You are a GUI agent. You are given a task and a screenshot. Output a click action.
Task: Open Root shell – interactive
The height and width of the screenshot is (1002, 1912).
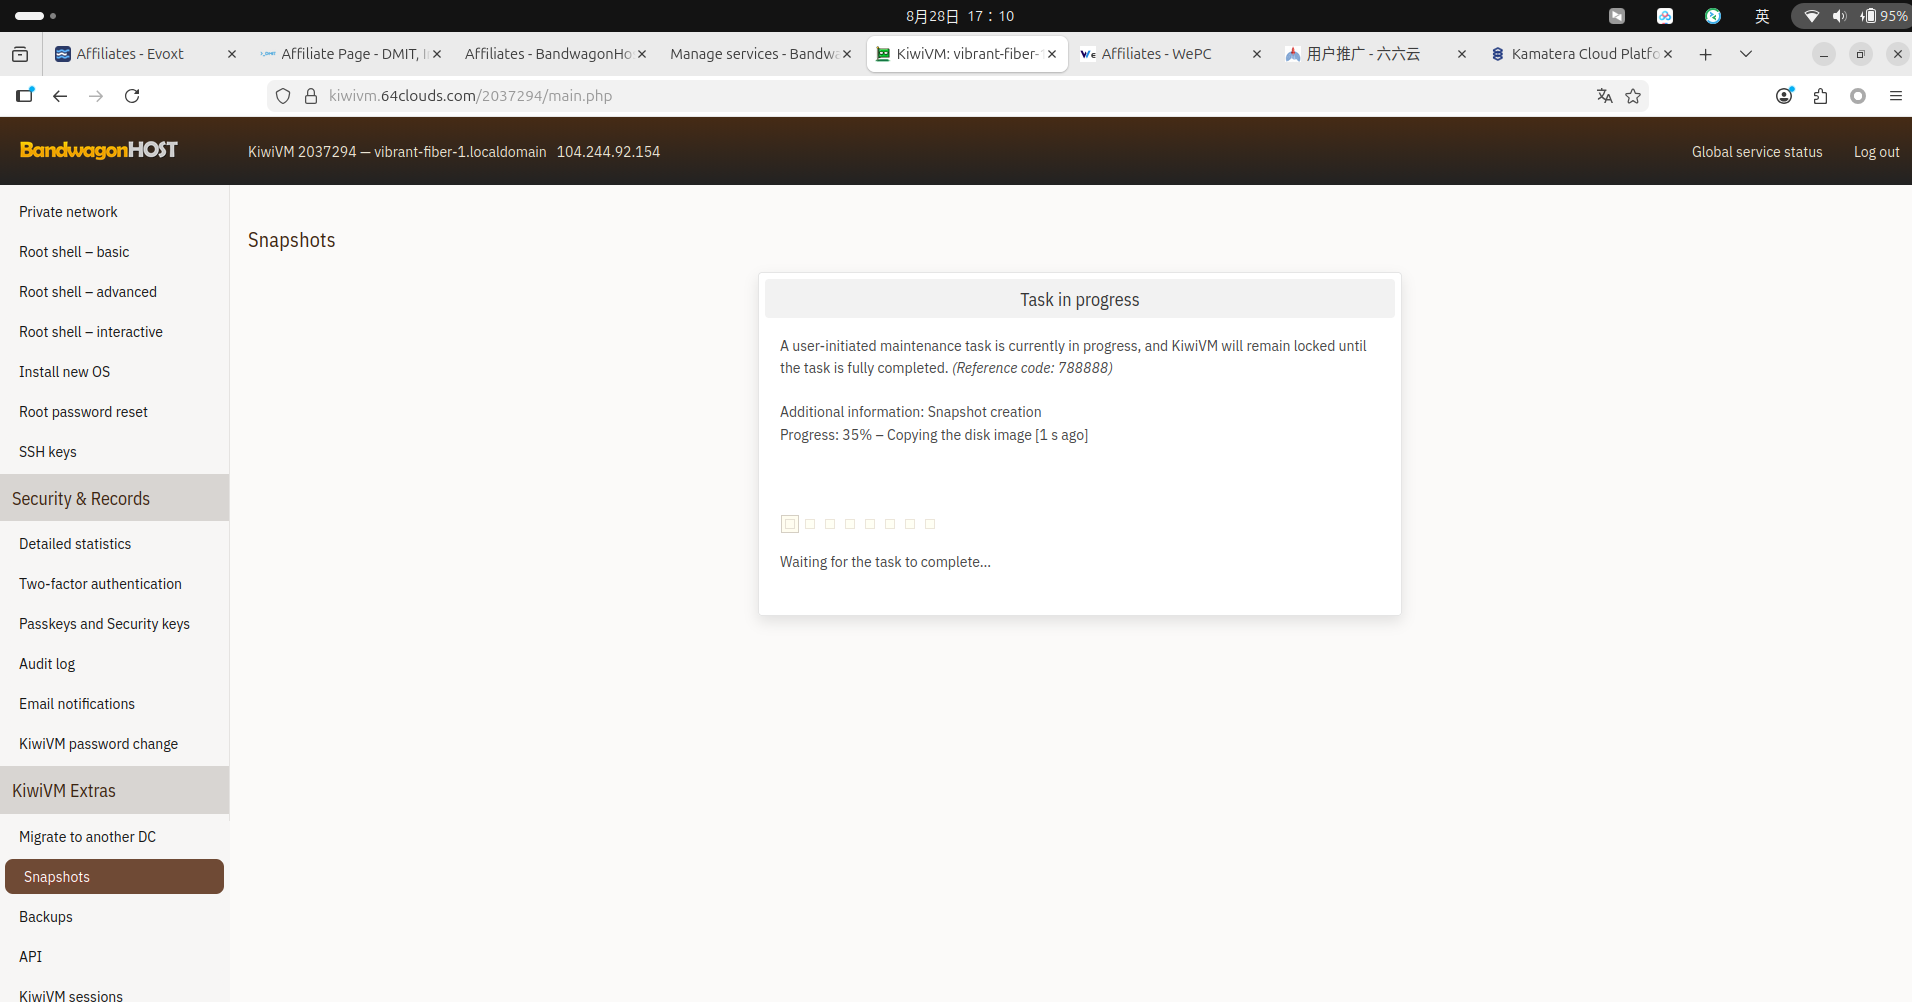[x=91, y=332]
